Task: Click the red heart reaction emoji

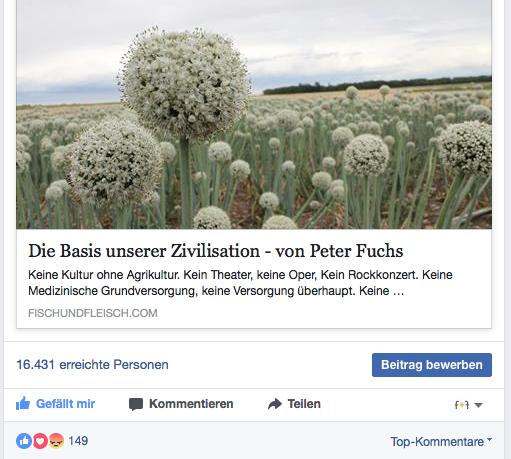Action: pyautogui.click(x=40, y=441)
